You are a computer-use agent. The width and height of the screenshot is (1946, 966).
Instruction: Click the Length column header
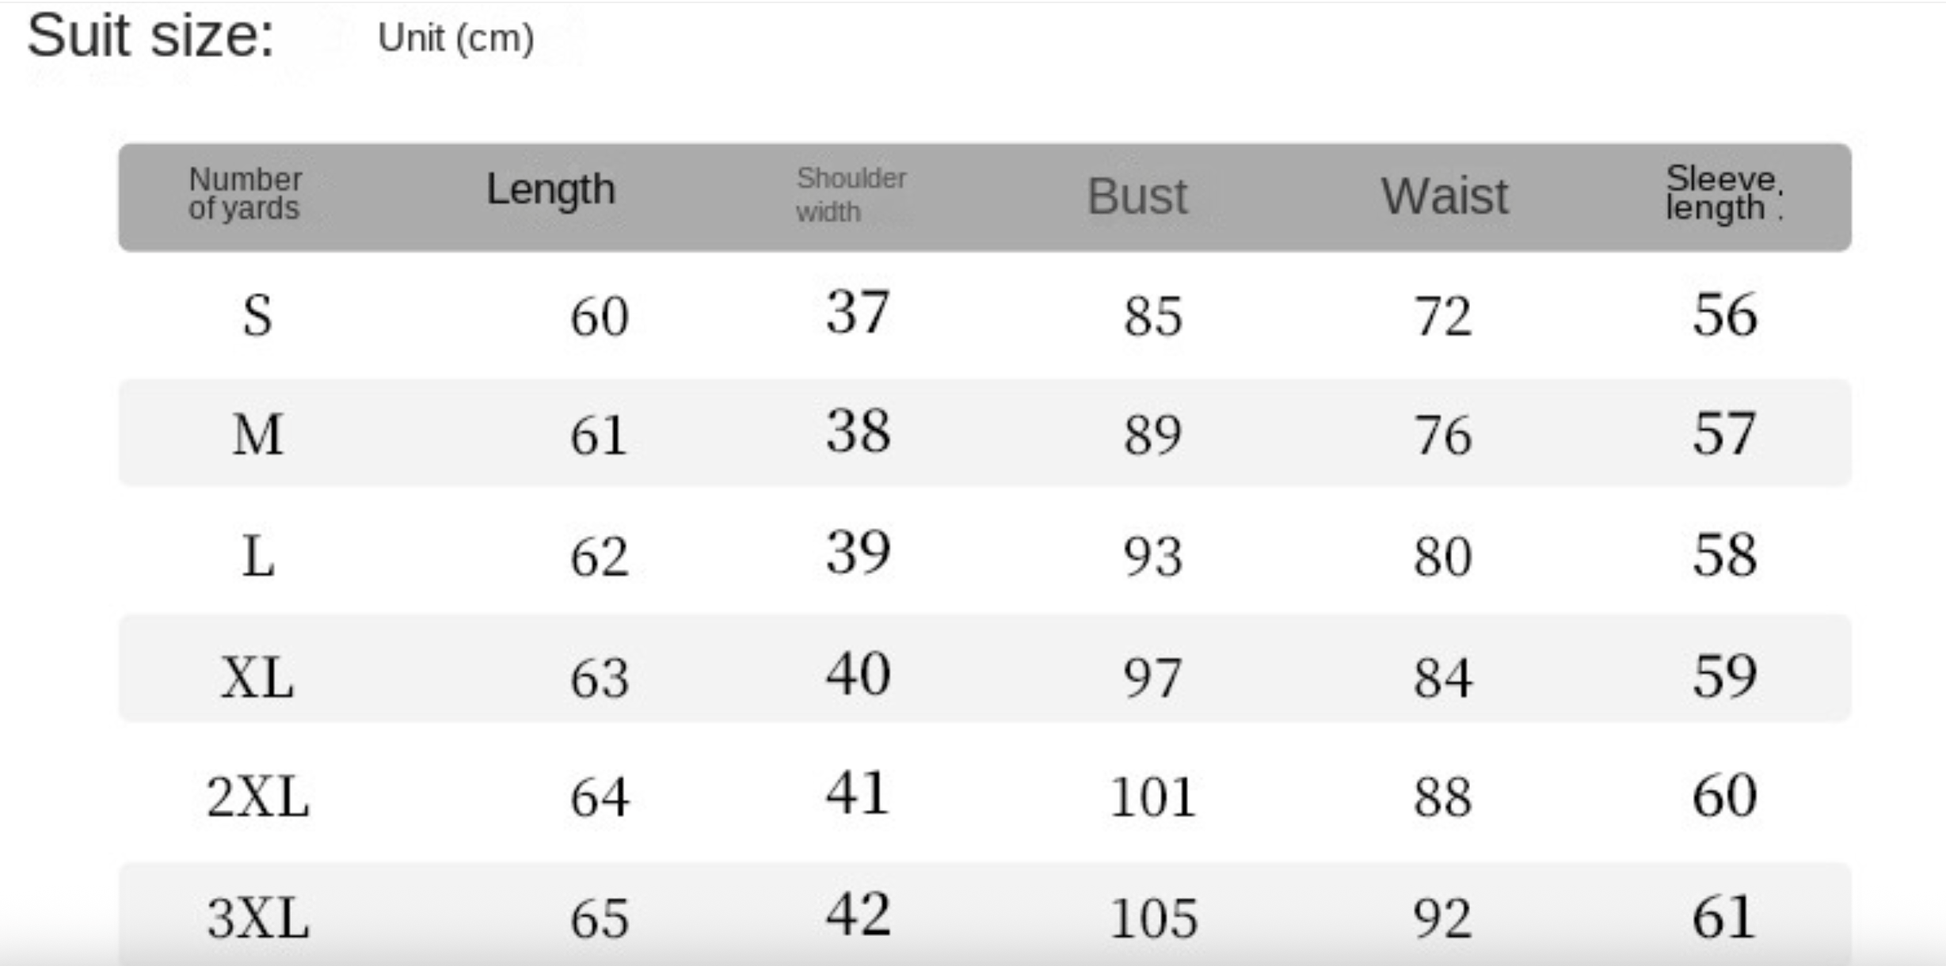click(x=550, y=190)
